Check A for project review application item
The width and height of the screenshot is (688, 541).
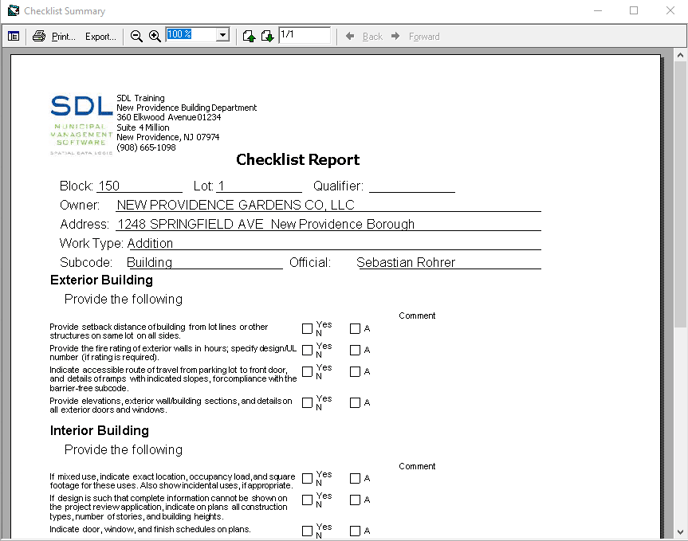click(355, 500)
